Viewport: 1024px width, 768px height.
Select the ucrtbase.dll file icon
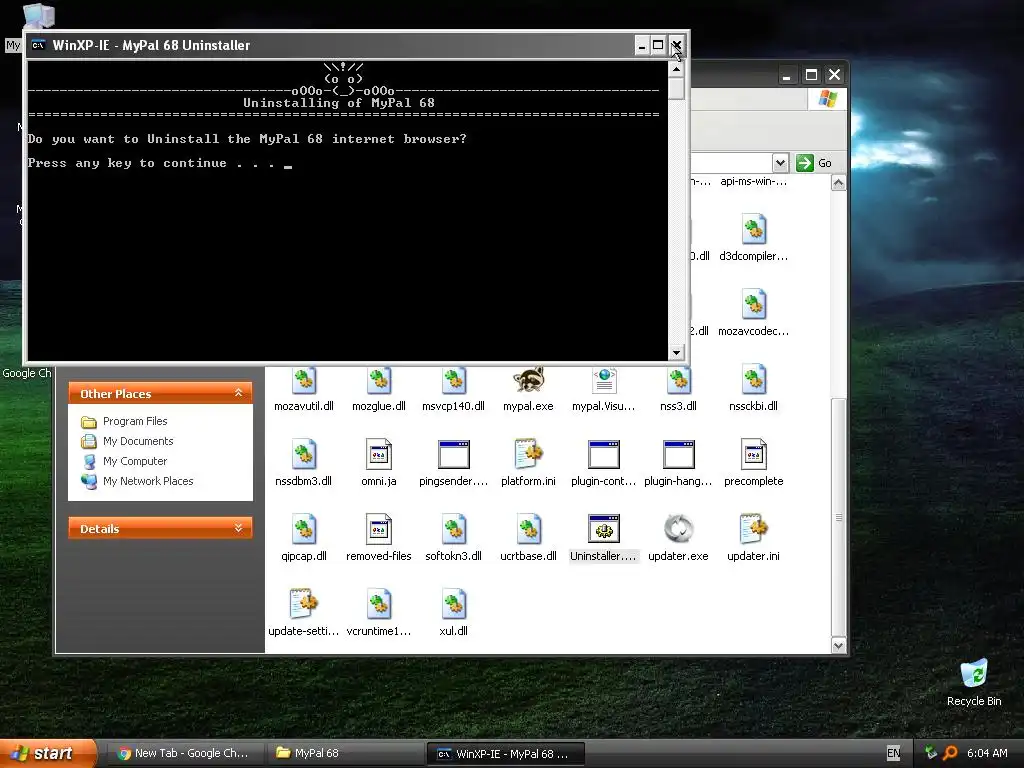[x=528, y=529]
